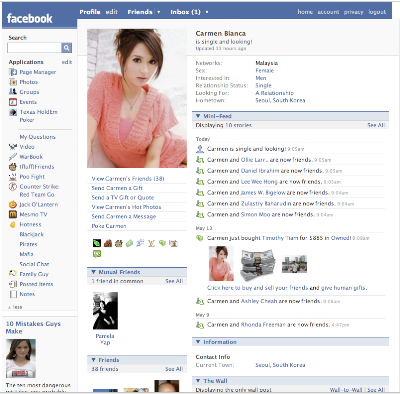Open the Friends dropdown arrow
Image resolution: width=400 pixels, height=394 pixels.
tap(159, 12)
